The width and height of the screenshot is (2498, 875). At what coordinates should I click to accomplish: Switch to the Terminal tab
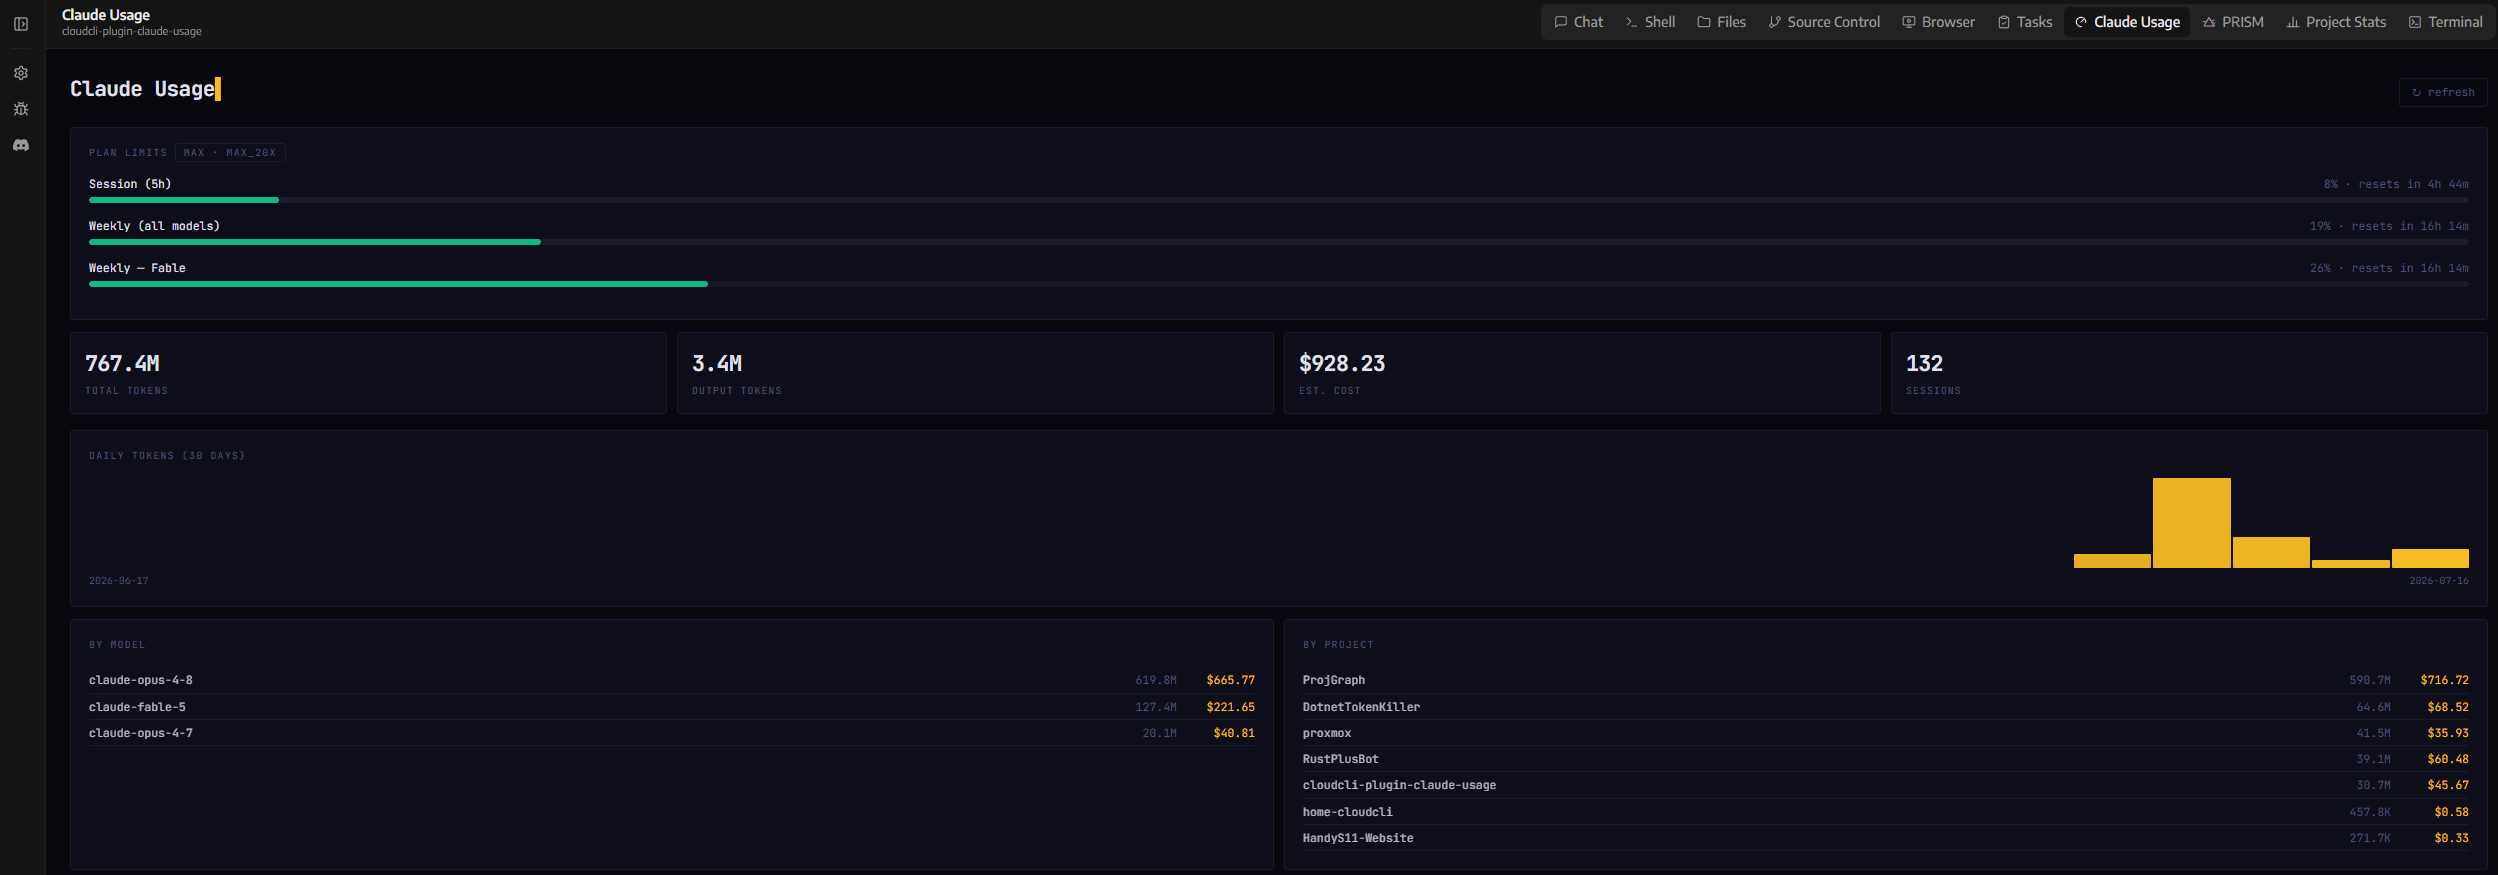tap(2446, 22)
